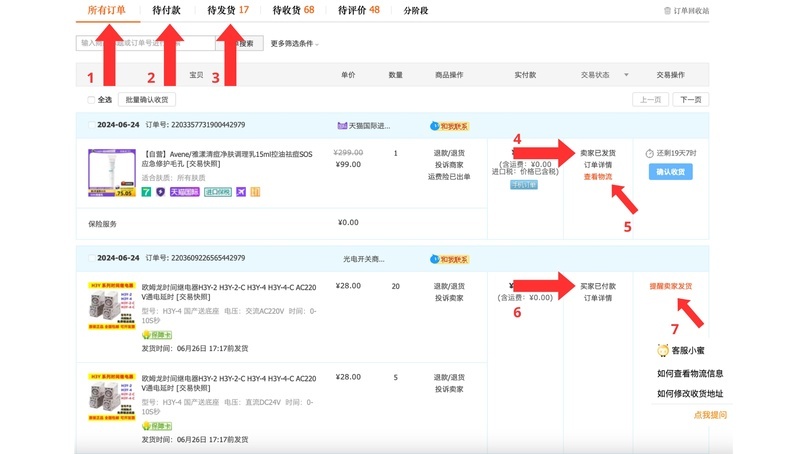The height and width of the screenshot is (454, 807).
Task: Click the blue 手机订单 badge
Action: (524, 184)
